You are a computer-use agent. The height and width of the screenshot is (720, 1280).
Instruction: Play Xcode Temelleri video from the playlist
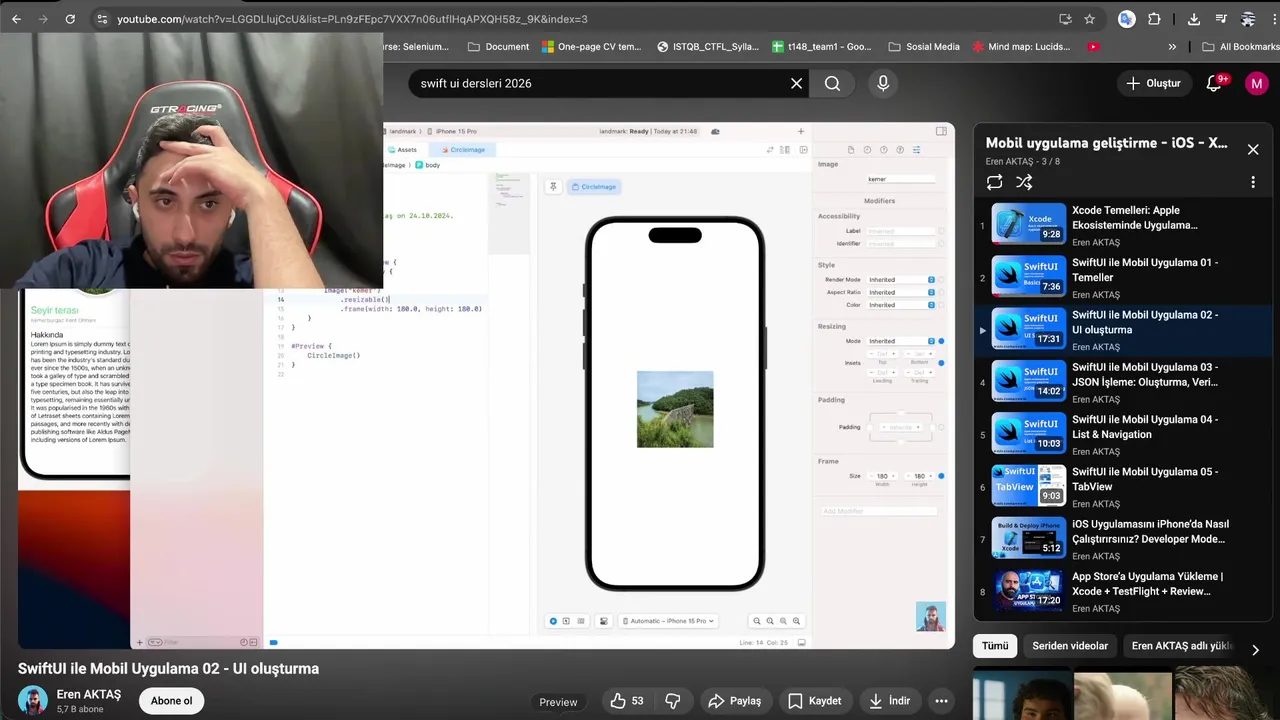click(1123, 225)
